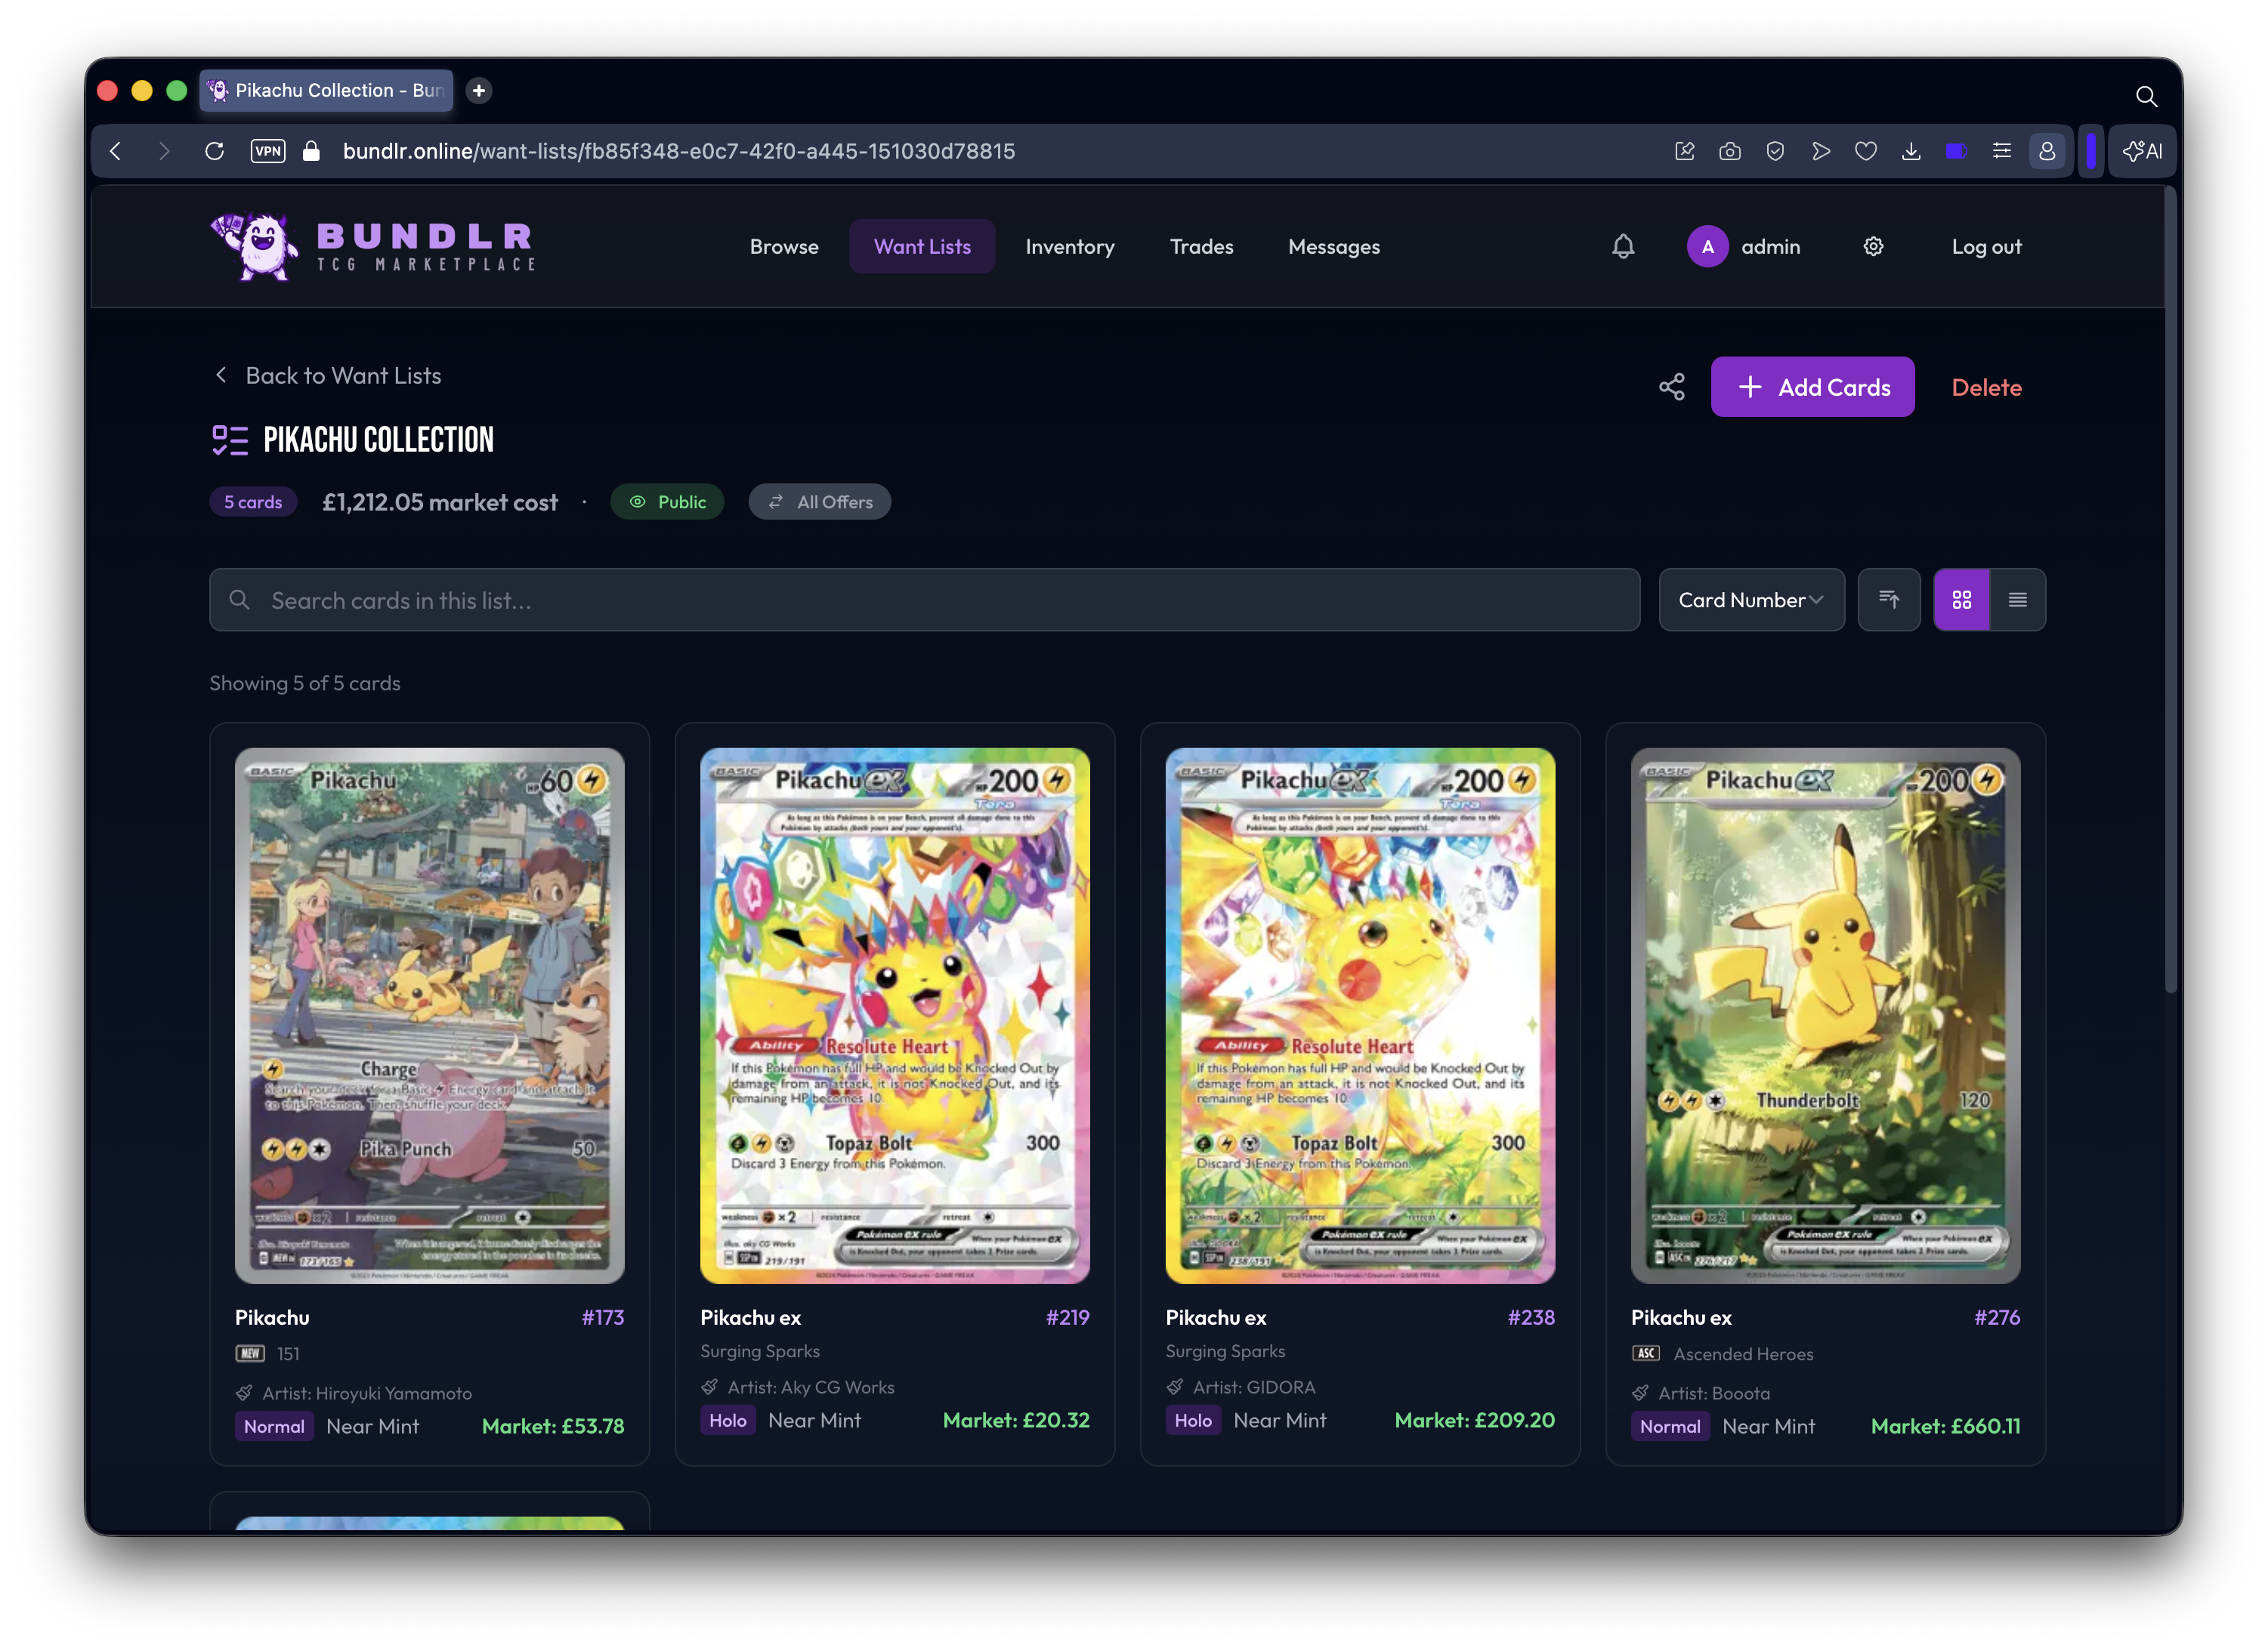Select the Want Lists nav item
The image size is (2268, 1648).
point(922,247)
